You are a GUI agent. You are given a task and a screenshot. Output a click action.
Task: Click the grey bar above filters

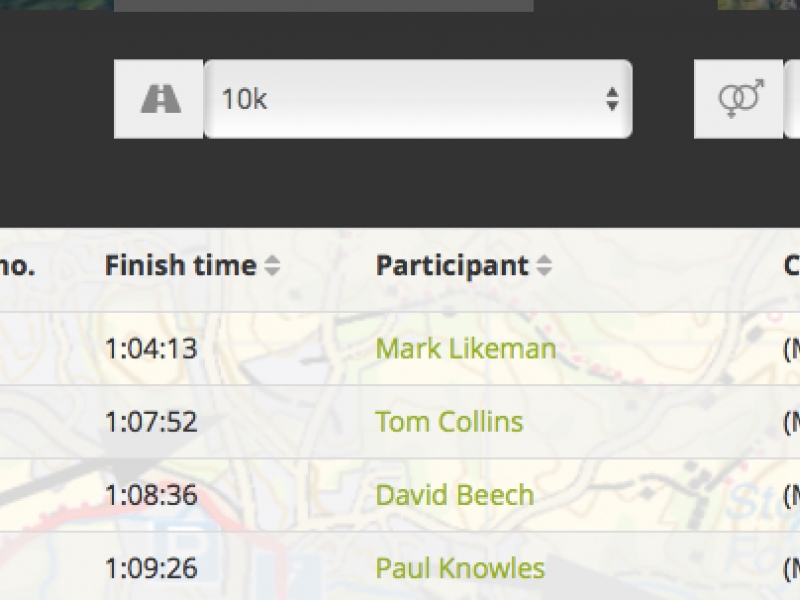323,6
